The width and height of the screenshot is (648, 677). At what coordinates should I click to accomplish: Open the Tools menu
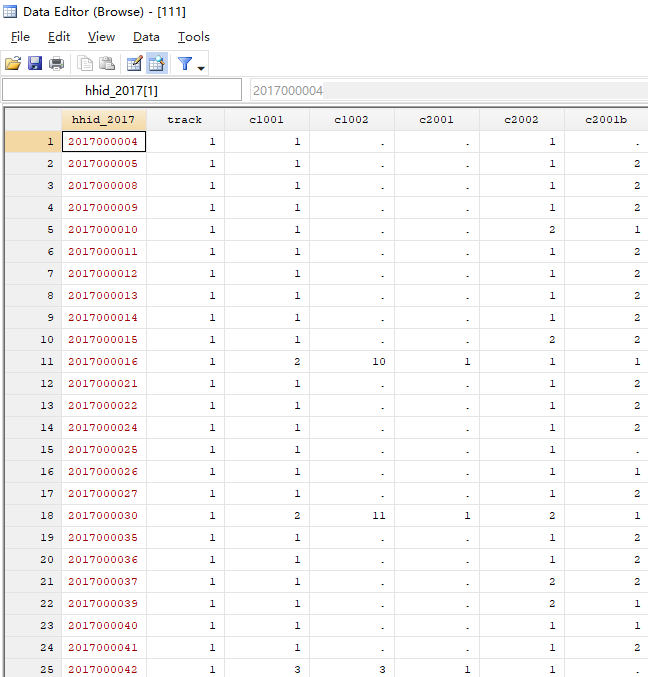coord(193,37)
